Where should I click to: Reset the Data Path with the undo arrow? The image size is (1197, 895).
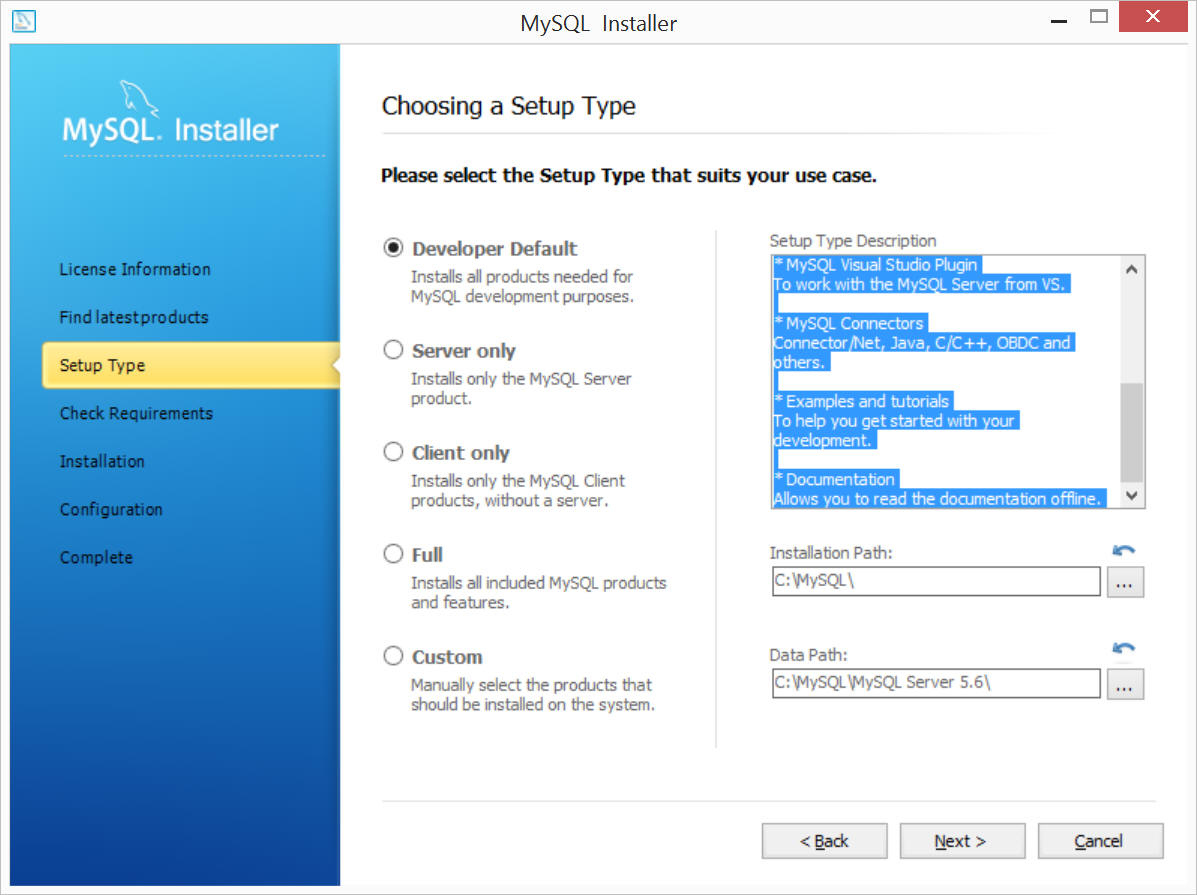click(1123, 648)
